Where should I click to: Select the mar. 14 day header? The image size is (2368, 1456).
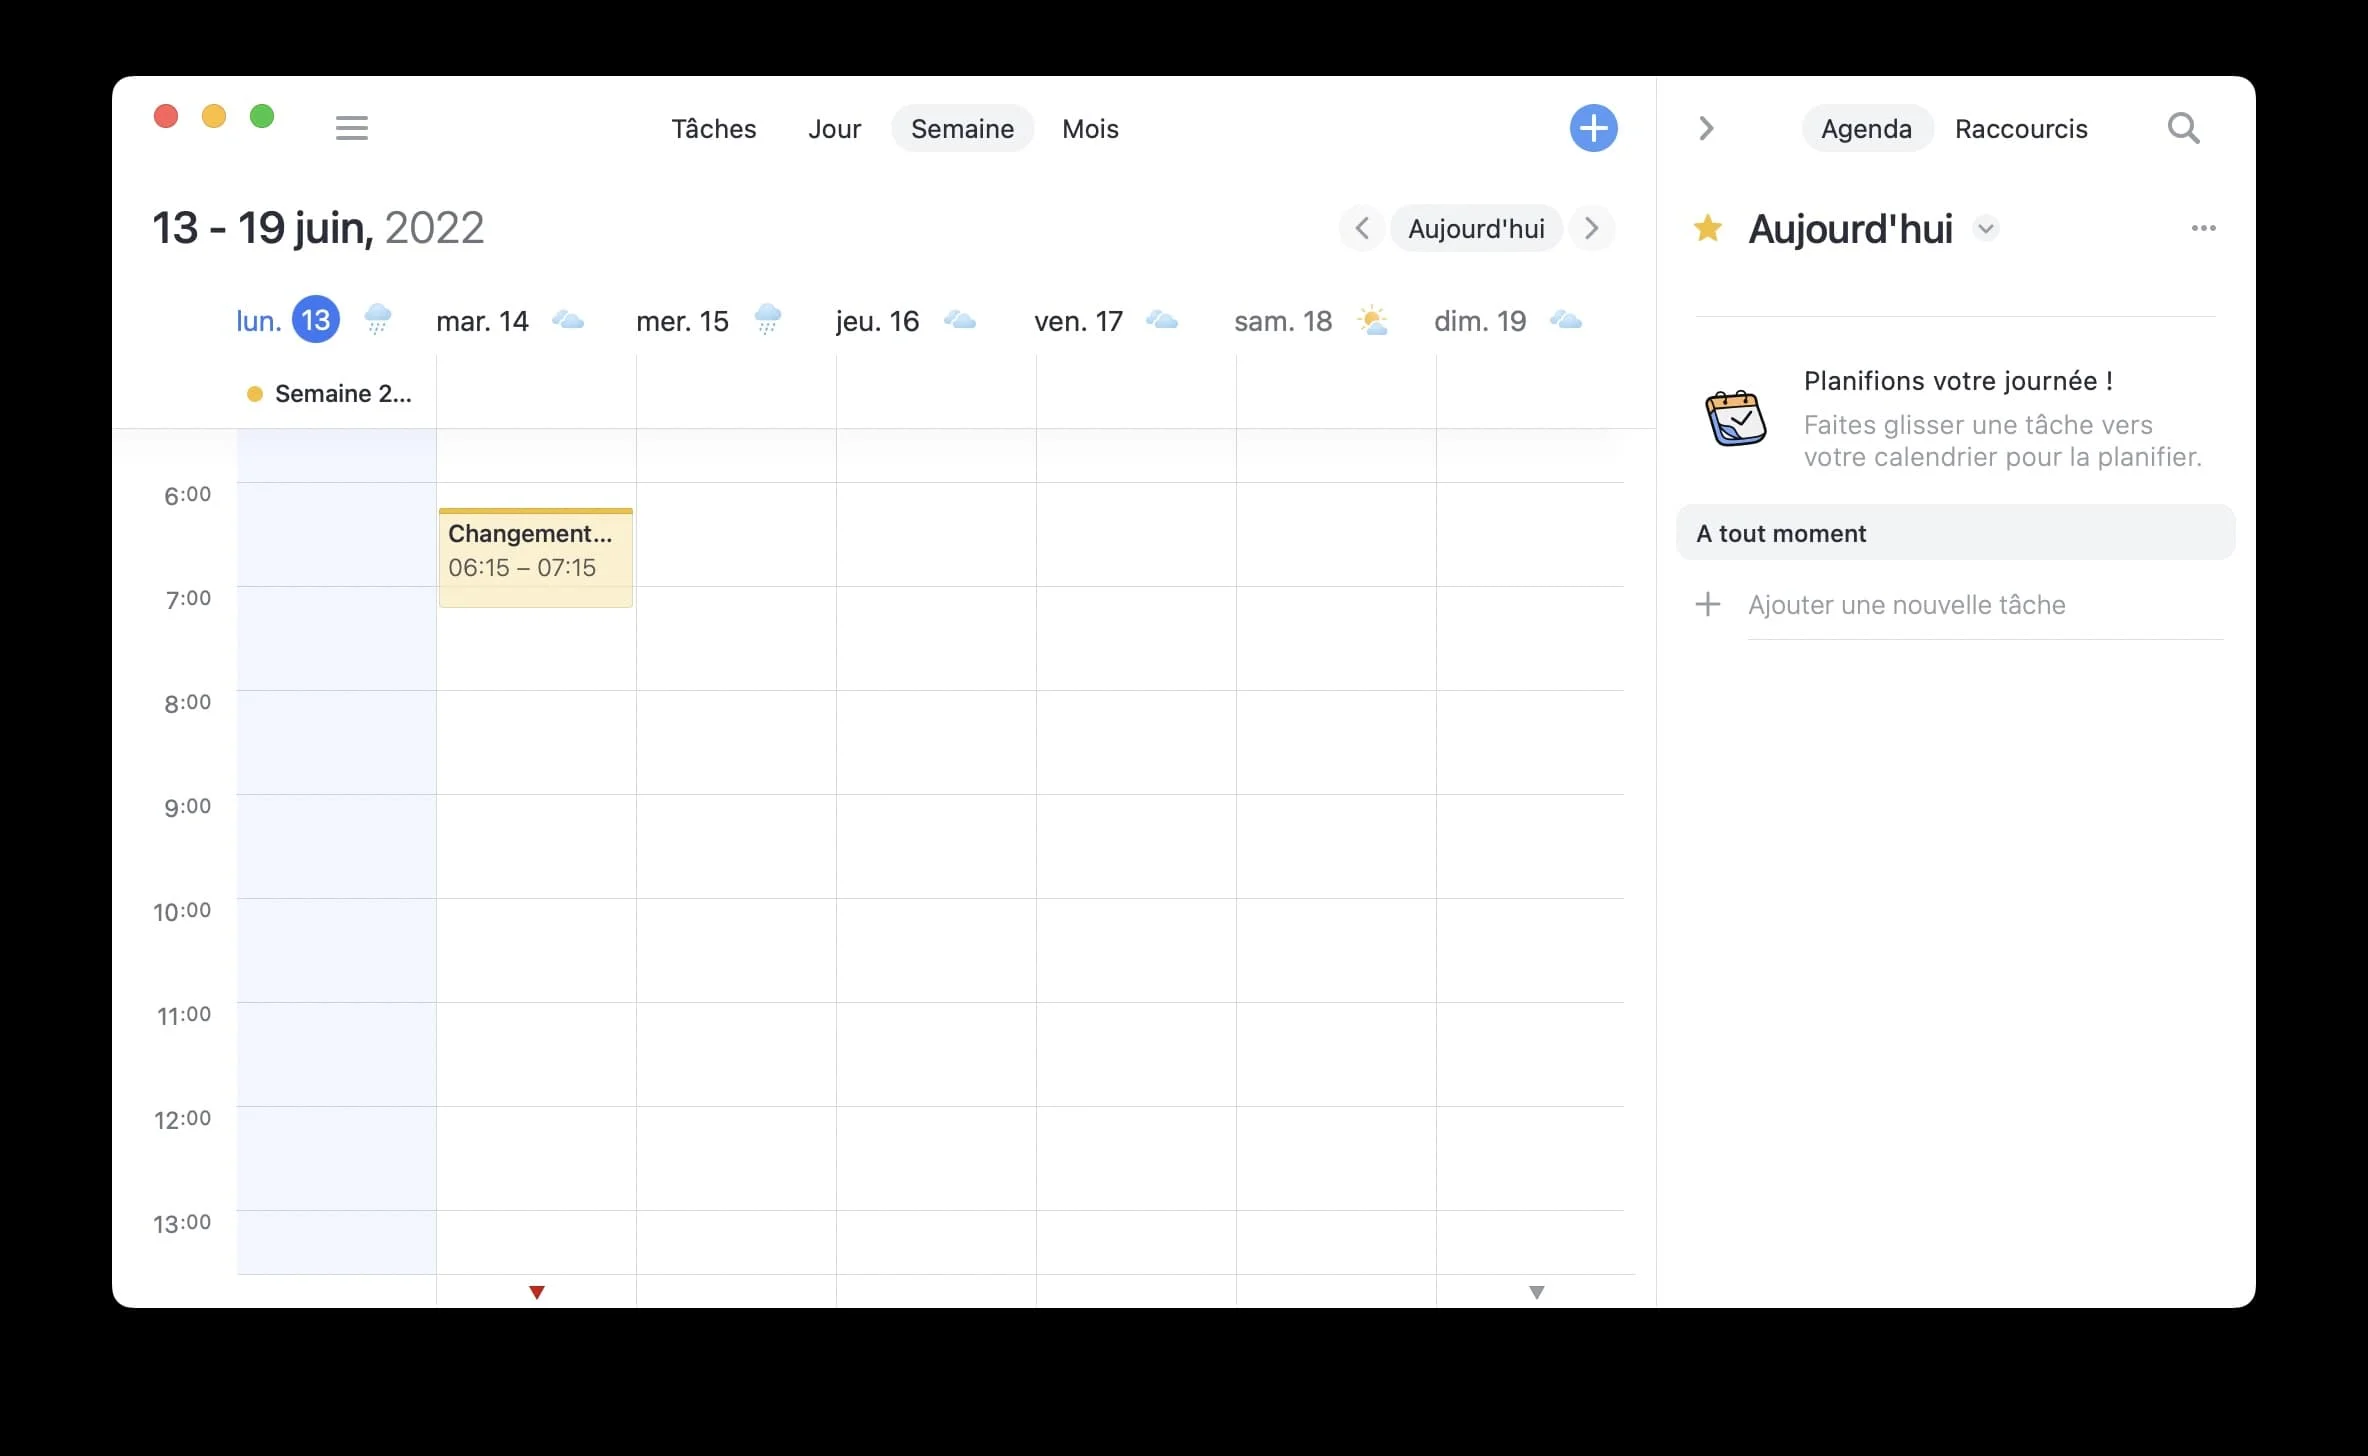(482, 321)
